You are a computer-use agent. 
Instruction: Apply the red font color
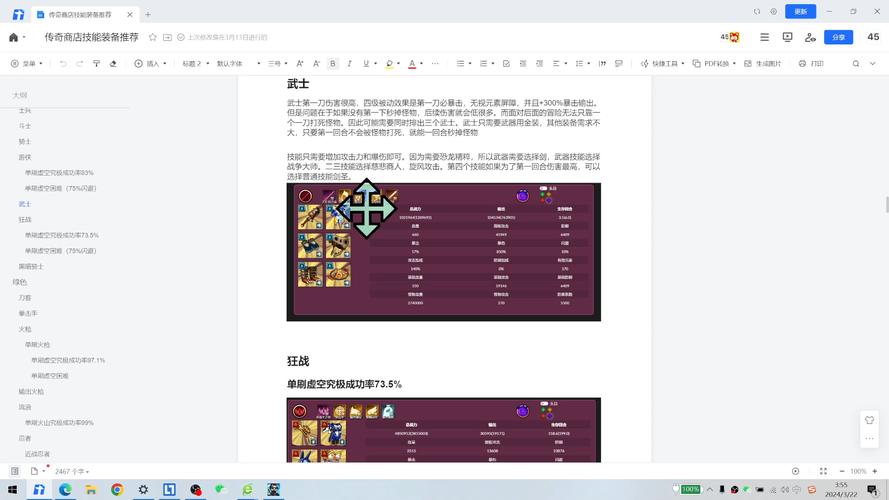pos(412,63)
